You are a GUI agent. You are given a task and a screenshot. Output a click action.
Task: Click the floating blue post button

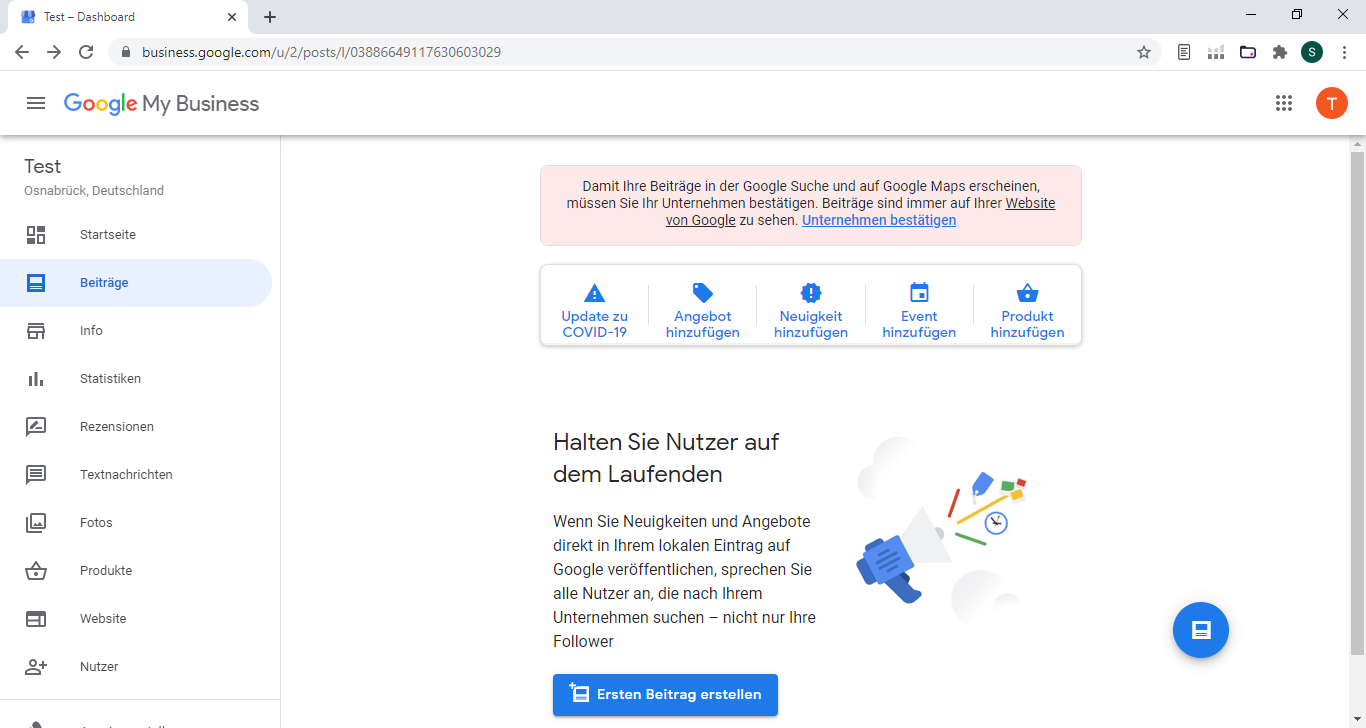tap(1201, 630)
